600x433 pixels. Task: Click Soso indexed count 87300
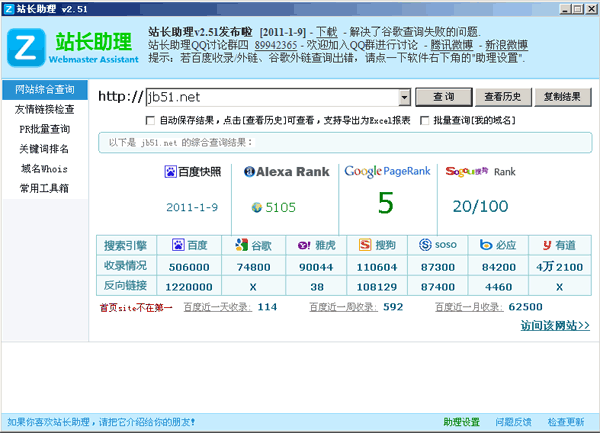point(438,267)
